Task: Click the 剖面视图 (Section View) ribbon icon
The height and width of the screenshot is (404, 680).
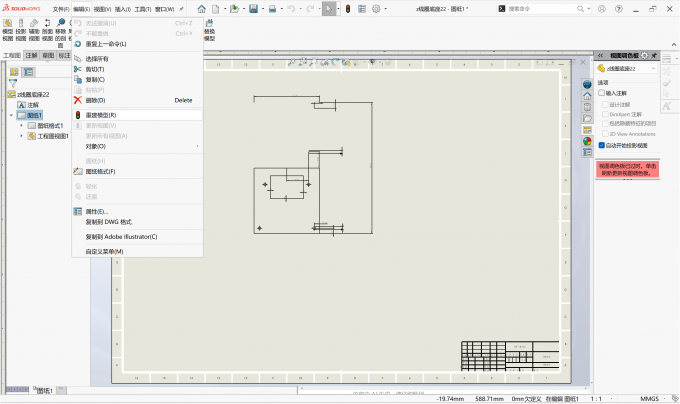Action: pyautogui.click(x=47, y=30)
